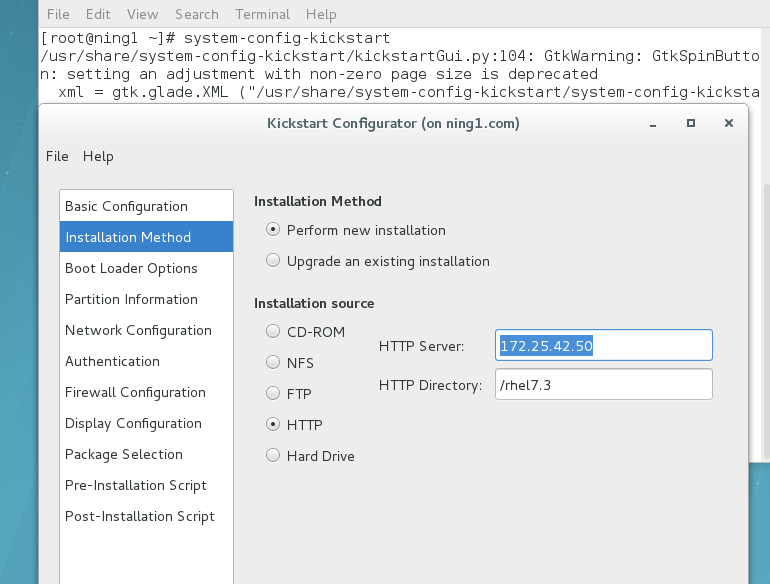Image resolution: width=770 pixels, height=584 pixels.
Task: Open the terminal Edit menu
Action: [98, 14]
